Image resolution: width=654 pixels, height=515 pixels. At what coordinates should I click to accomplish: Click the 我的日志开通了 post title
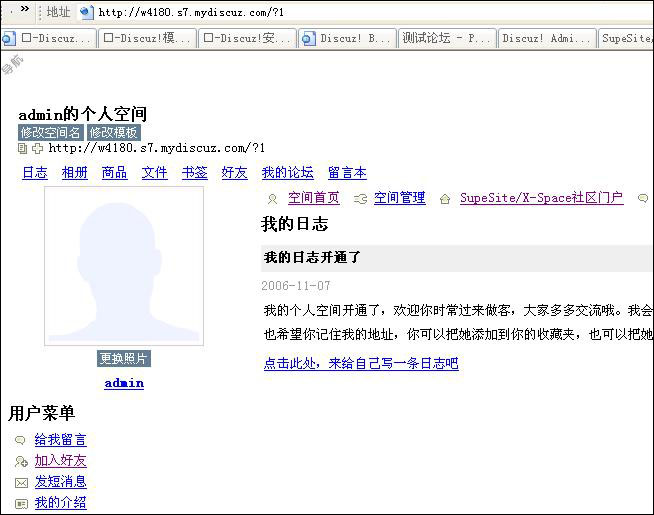[312, 257]
